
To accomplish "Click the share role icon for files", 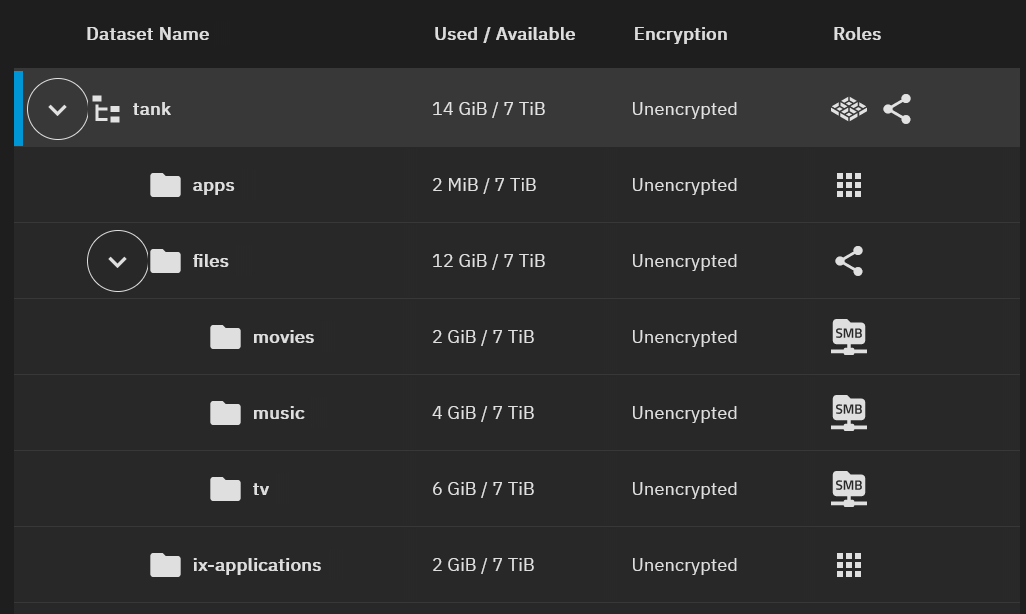I will (x=849, y=261).
